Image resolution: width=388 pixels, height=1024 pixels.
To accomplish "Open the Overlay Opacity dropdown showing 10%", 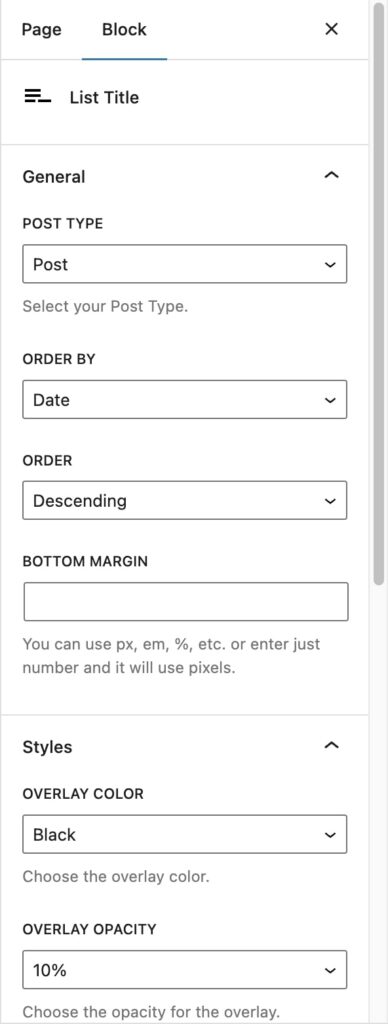I will coord(185,970).
